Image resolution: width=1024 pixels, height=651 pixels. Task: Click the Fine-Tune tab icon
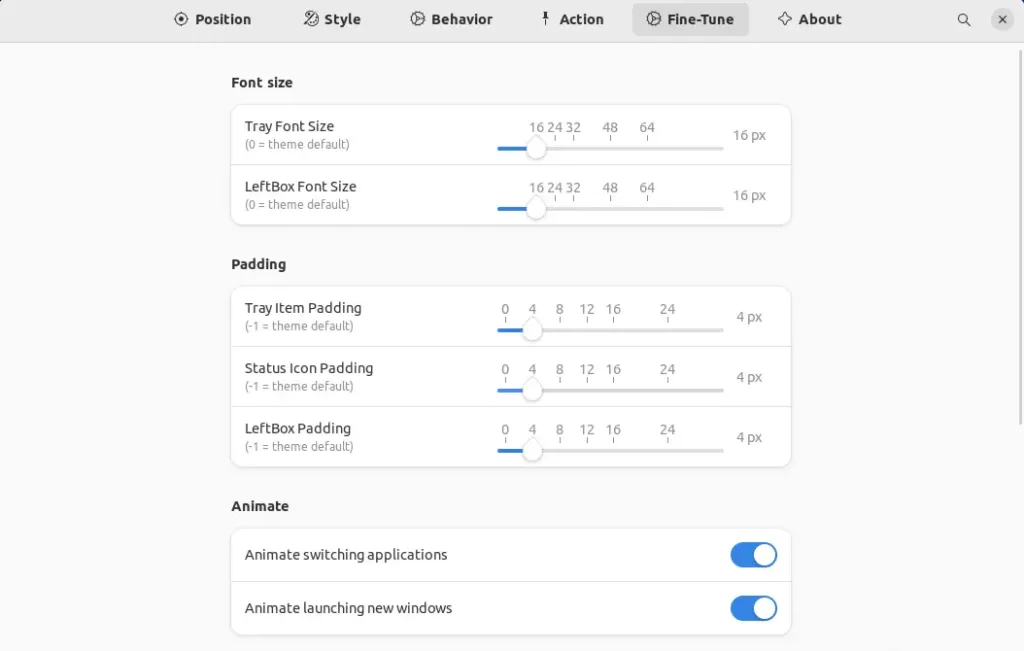pyautogui.click(x=653, y=19)
